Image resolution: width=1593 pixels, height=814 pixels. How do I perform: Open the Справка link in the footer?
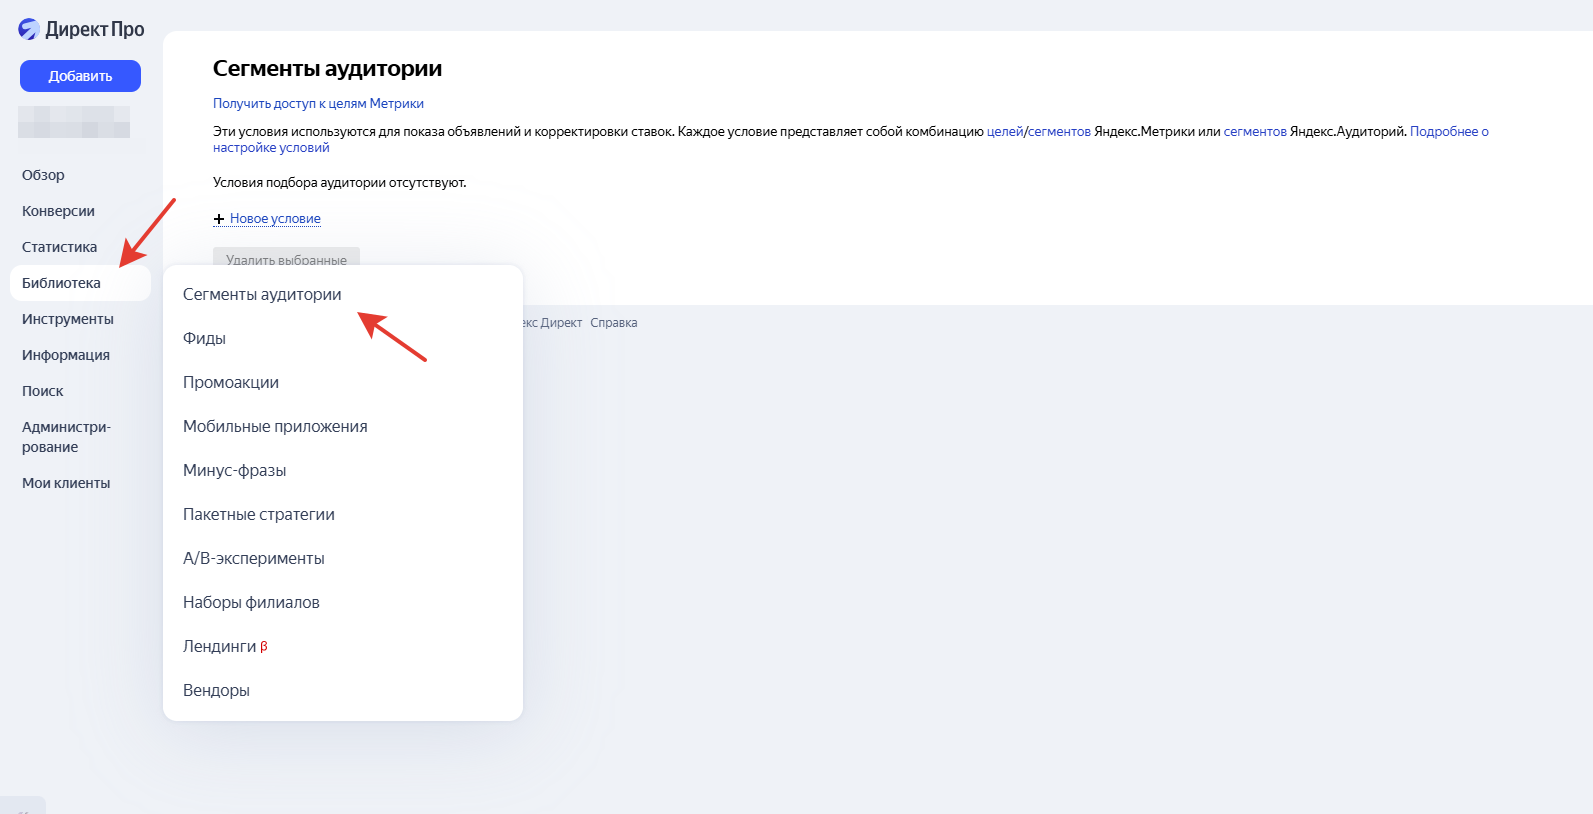613,323
